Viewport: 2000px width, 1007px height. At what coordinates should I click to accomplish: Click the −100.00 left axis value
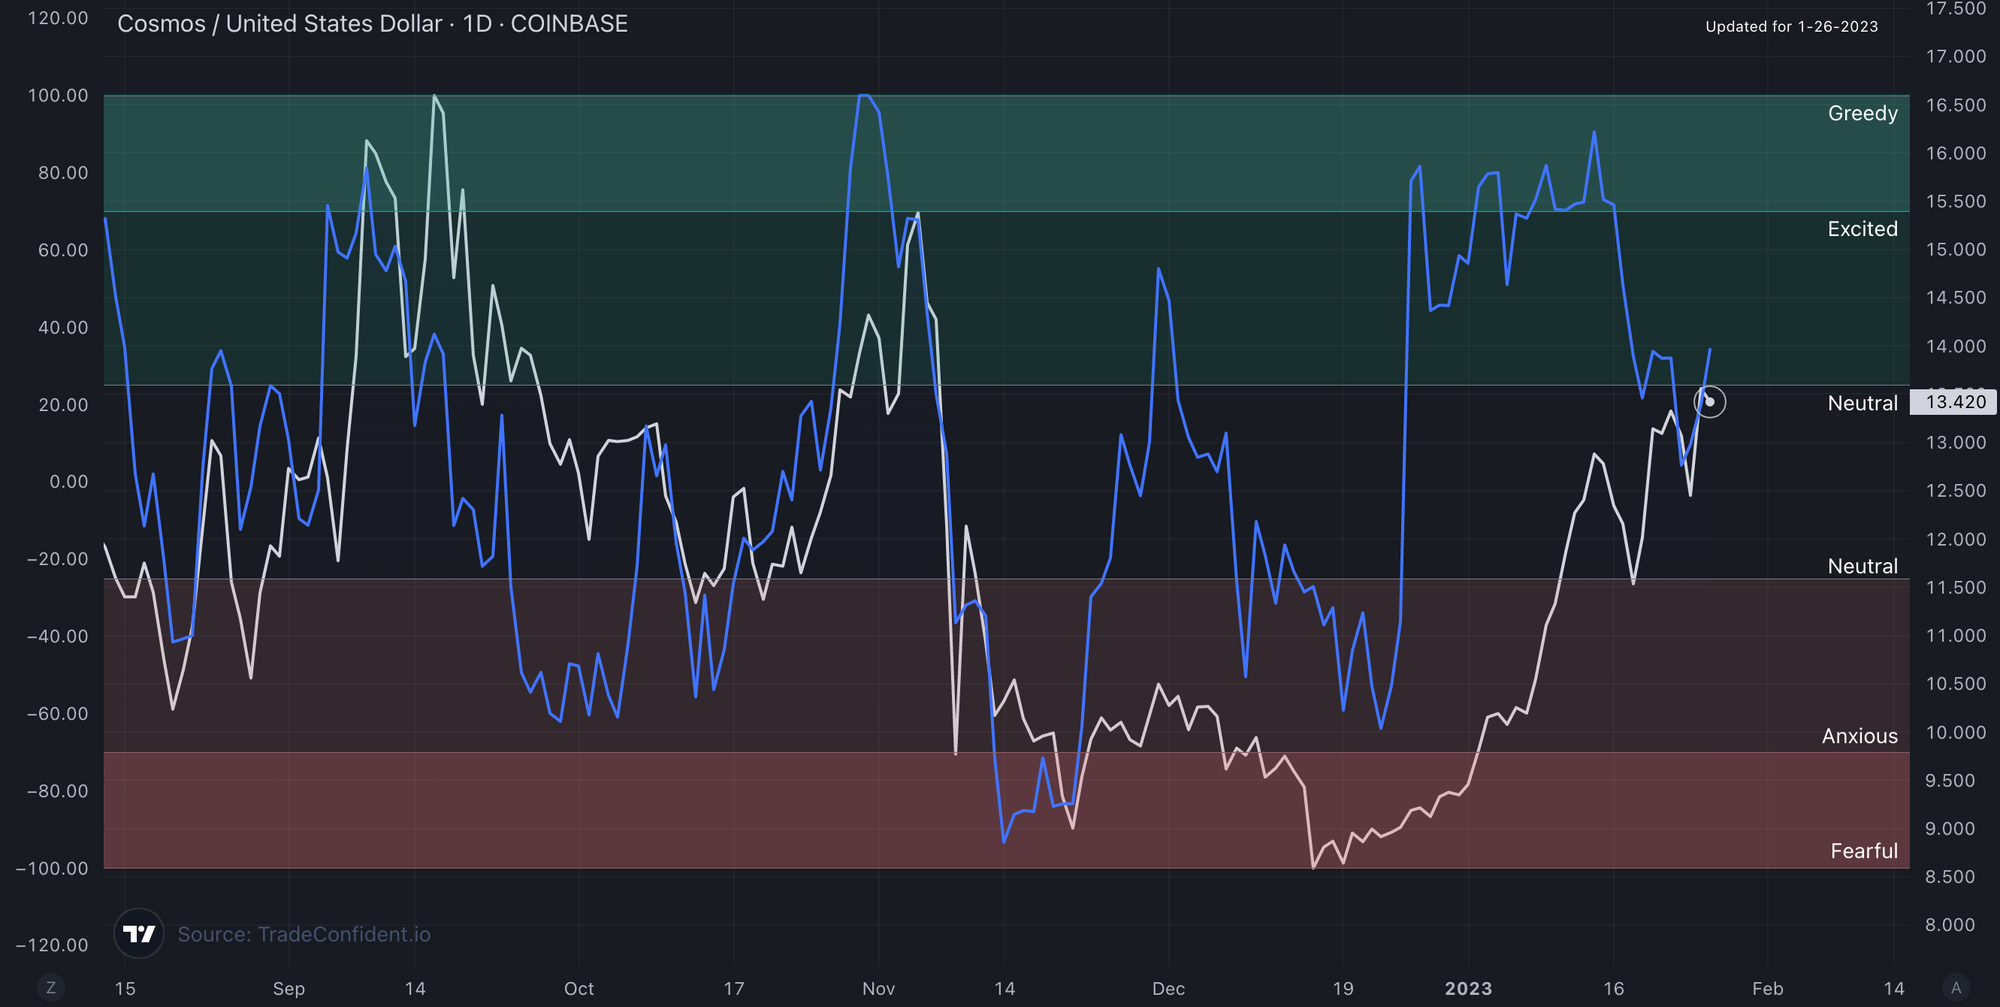52,868
